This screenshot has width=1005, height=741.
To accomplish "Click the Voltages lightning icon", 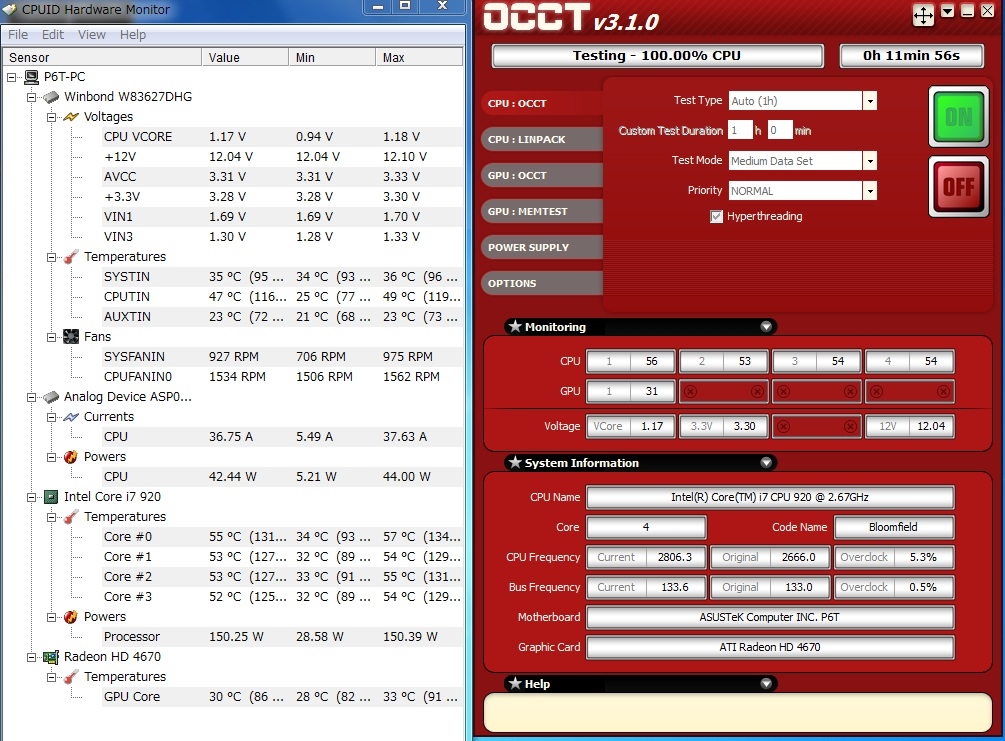I will click(71, 117).
